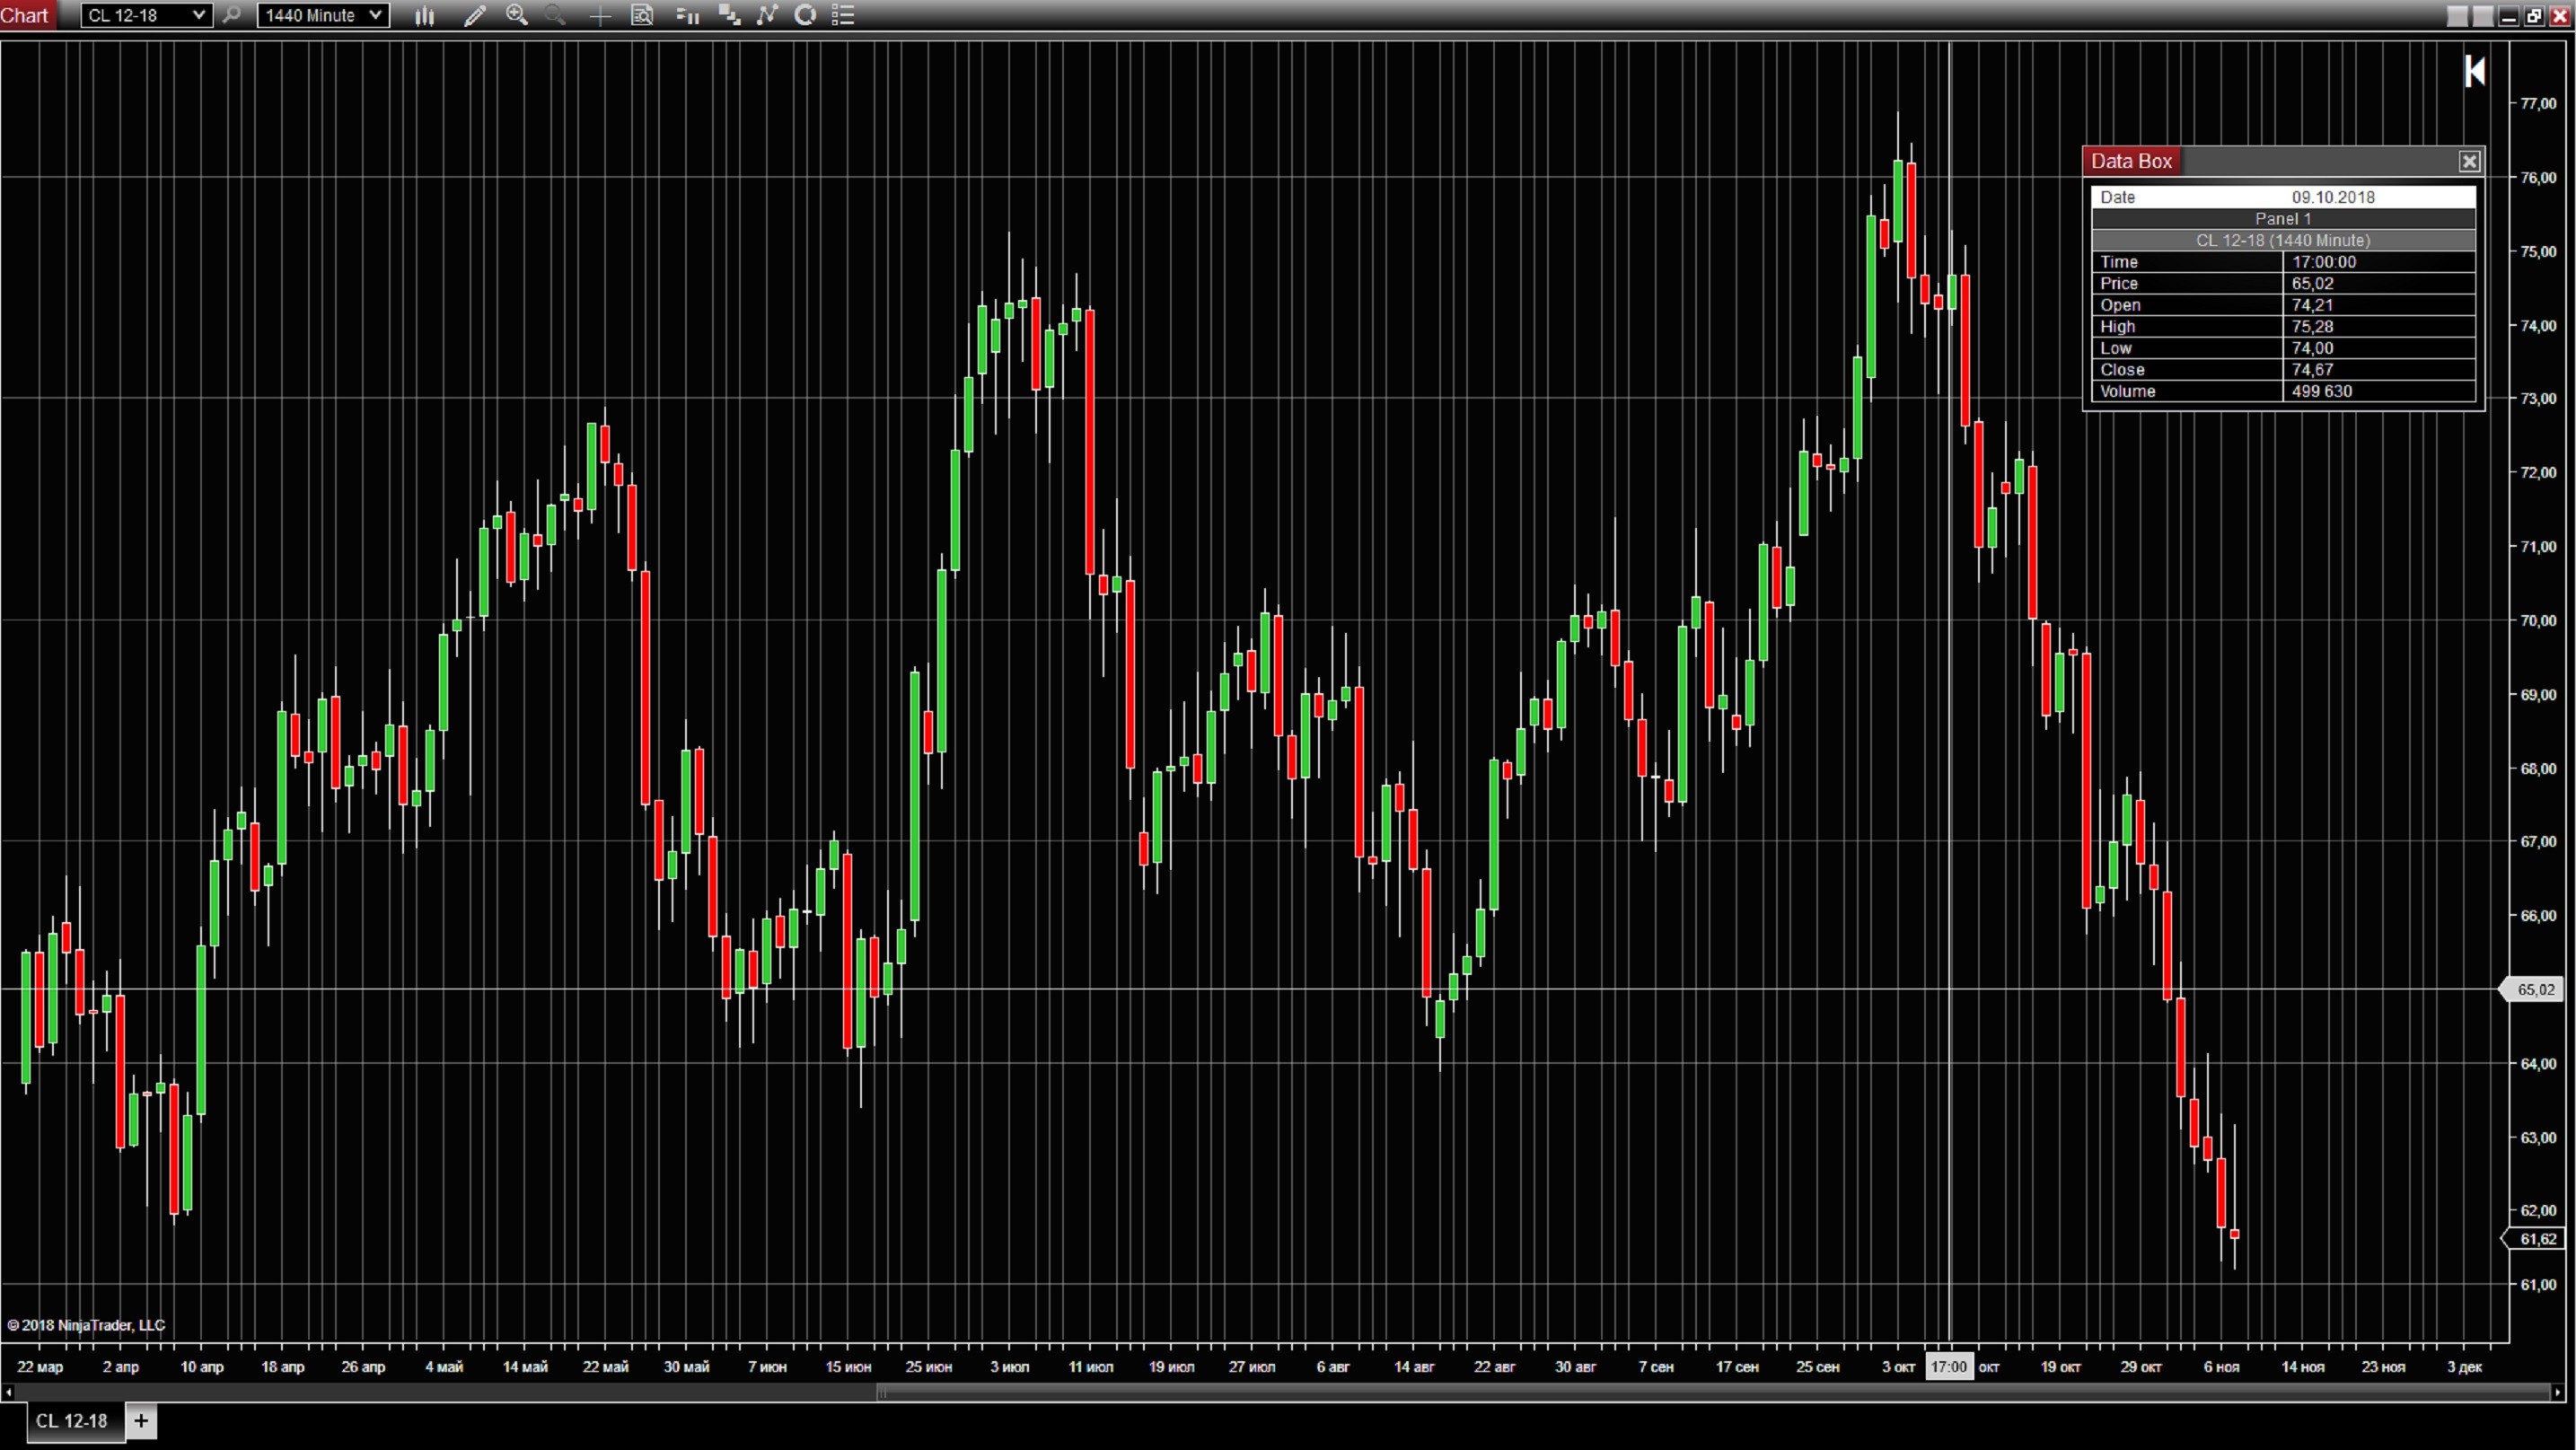Screen dimensions: 2576x1450
Task: Close the Data Box panel
Action: (2469, 161)
